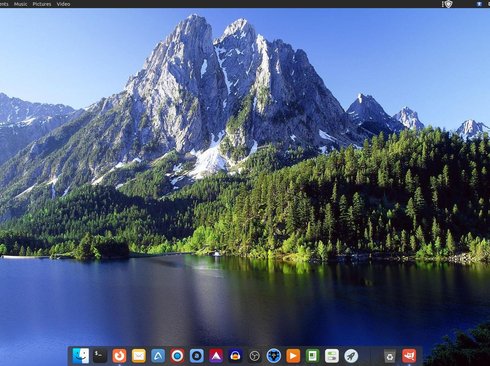Launch the purple triangle app icon
Screen dimensions: 490x366
[216, 356]
